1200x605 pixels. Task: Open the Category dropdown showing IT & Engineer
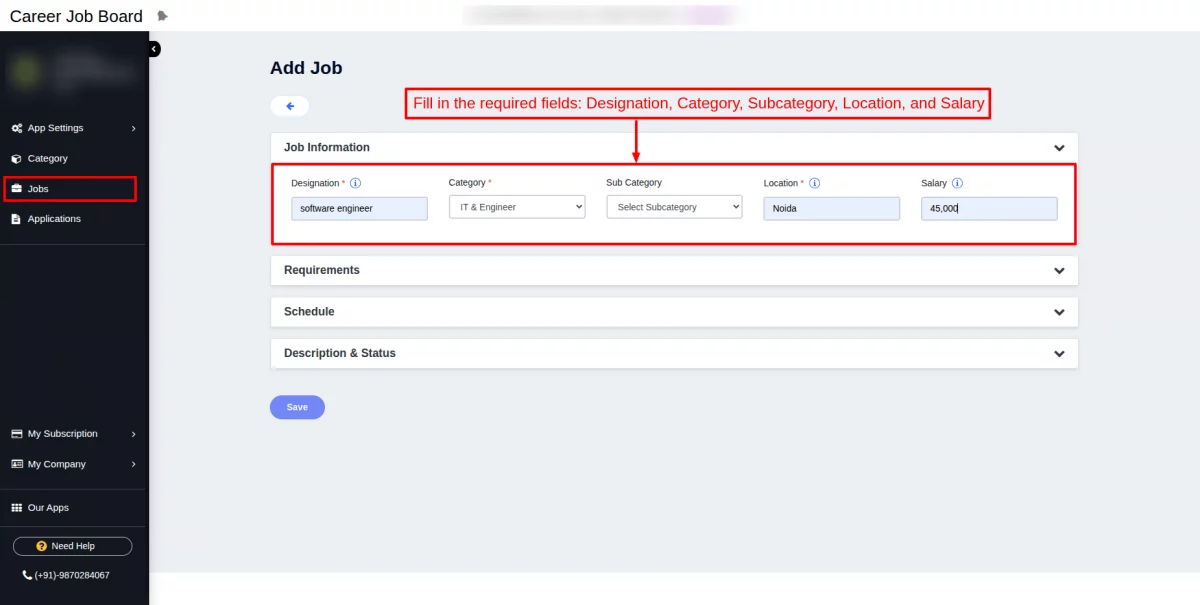coord(517,206)
